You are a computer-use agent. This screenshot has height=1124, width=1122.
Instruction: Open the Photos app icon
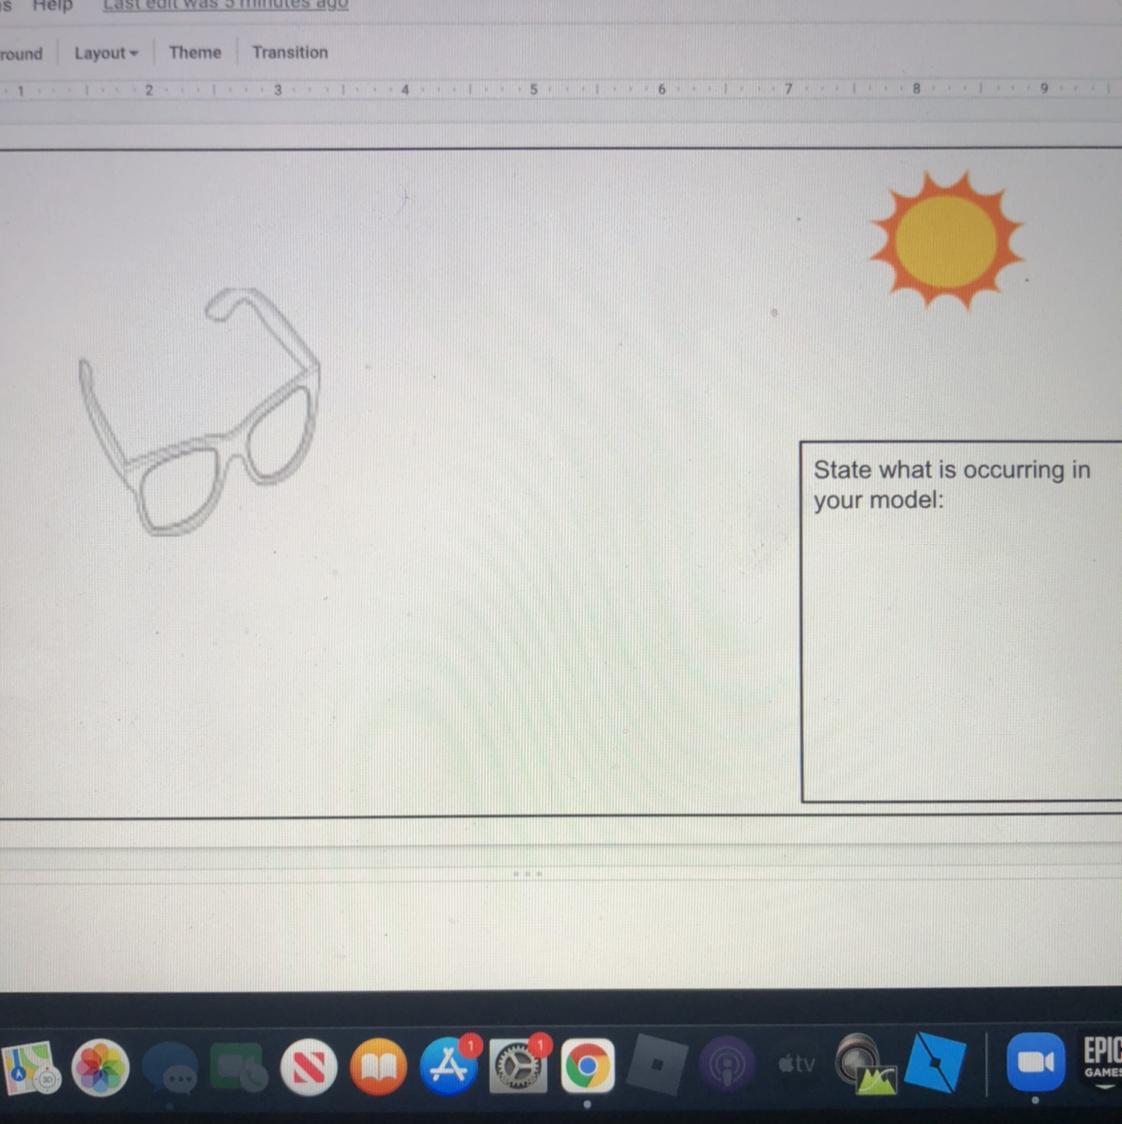click(x=100, y=1067)
